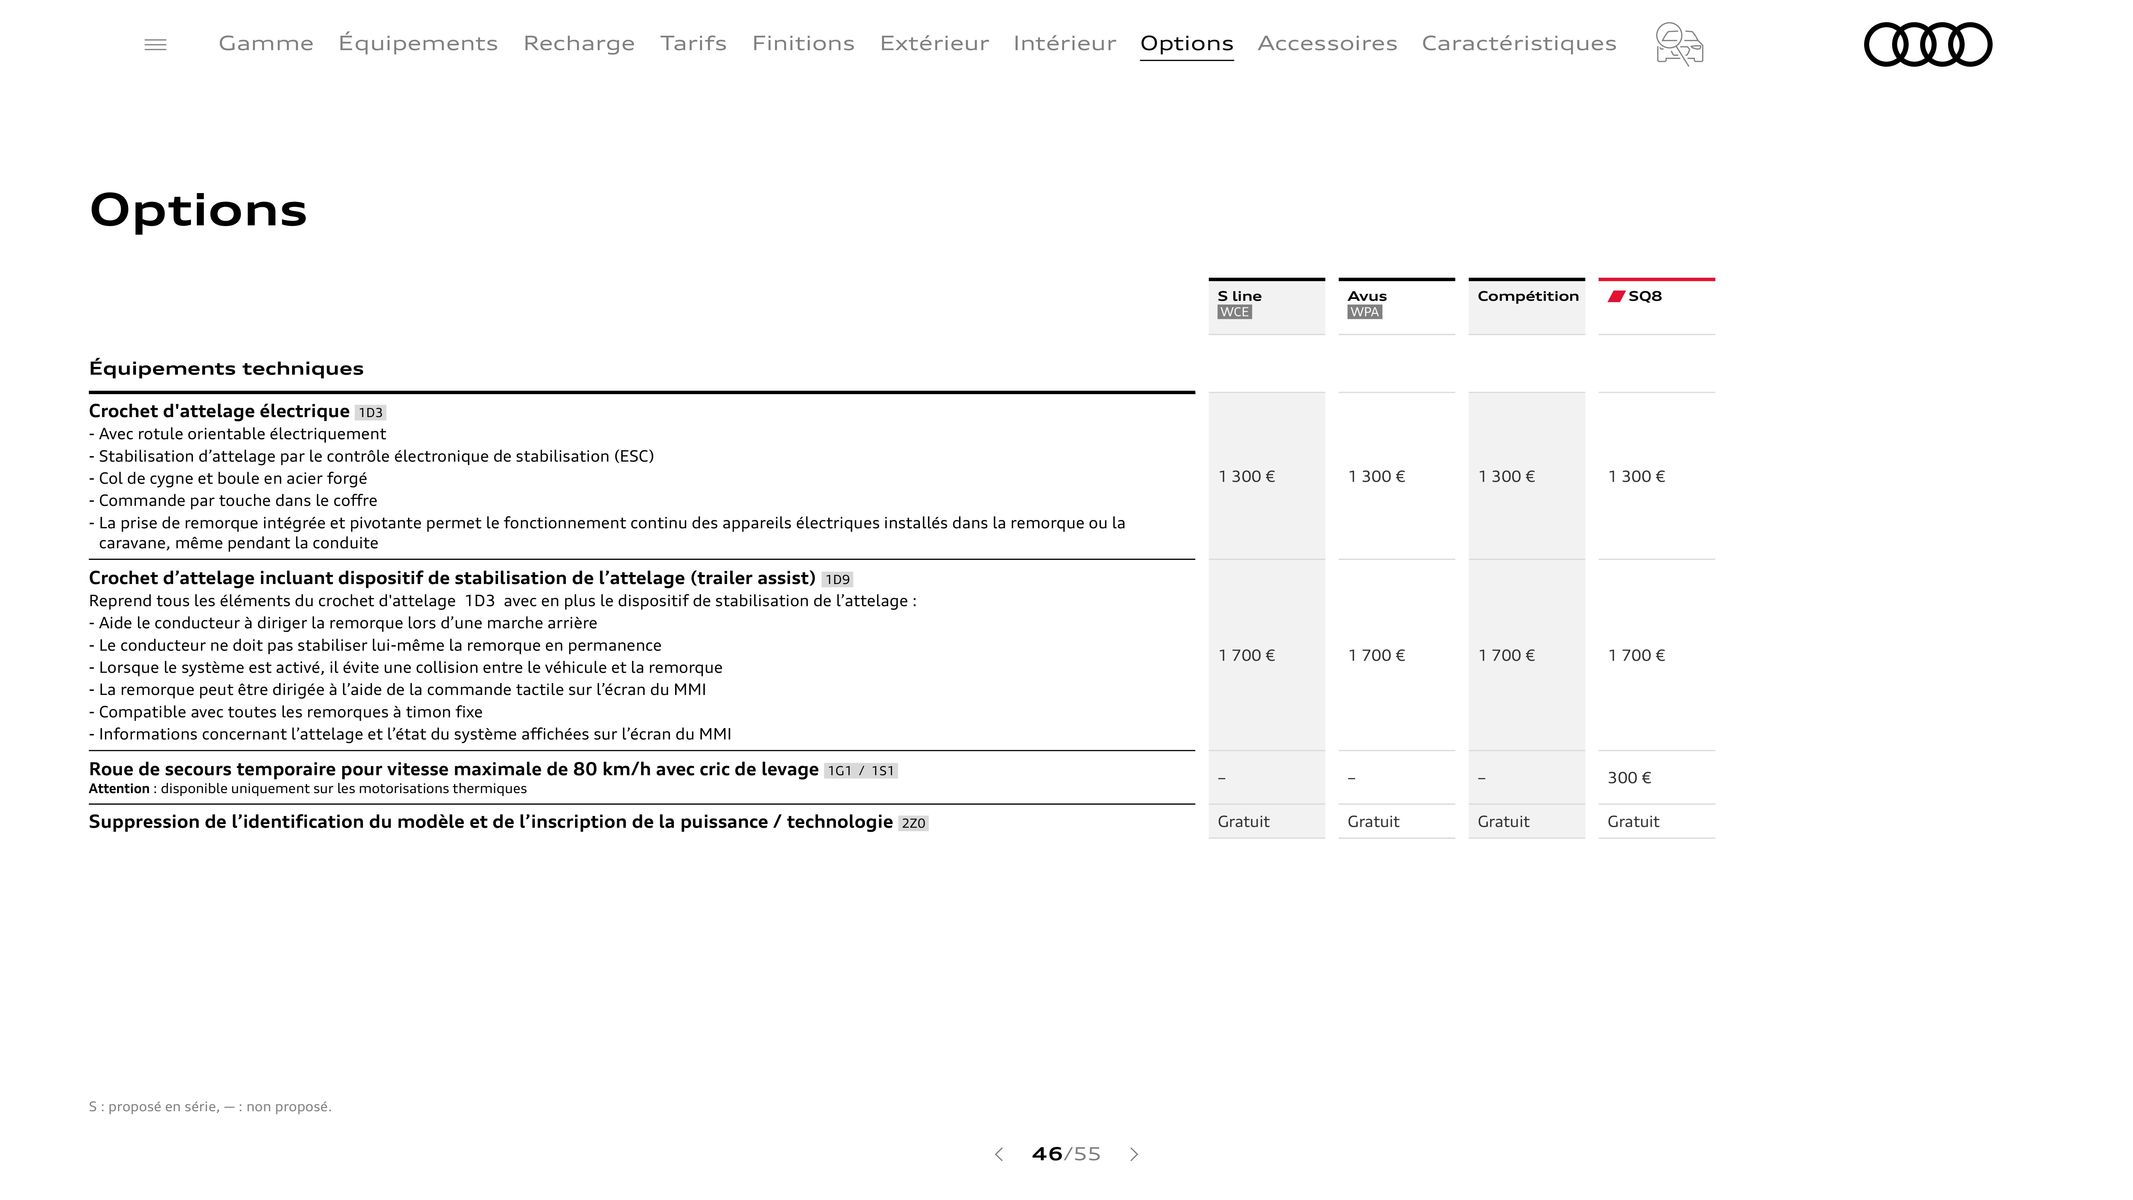Click 1 700 € in SQ8 column
Image resolution: width=2133 pixels, height=1200 pixels.
coord(1636,656)
